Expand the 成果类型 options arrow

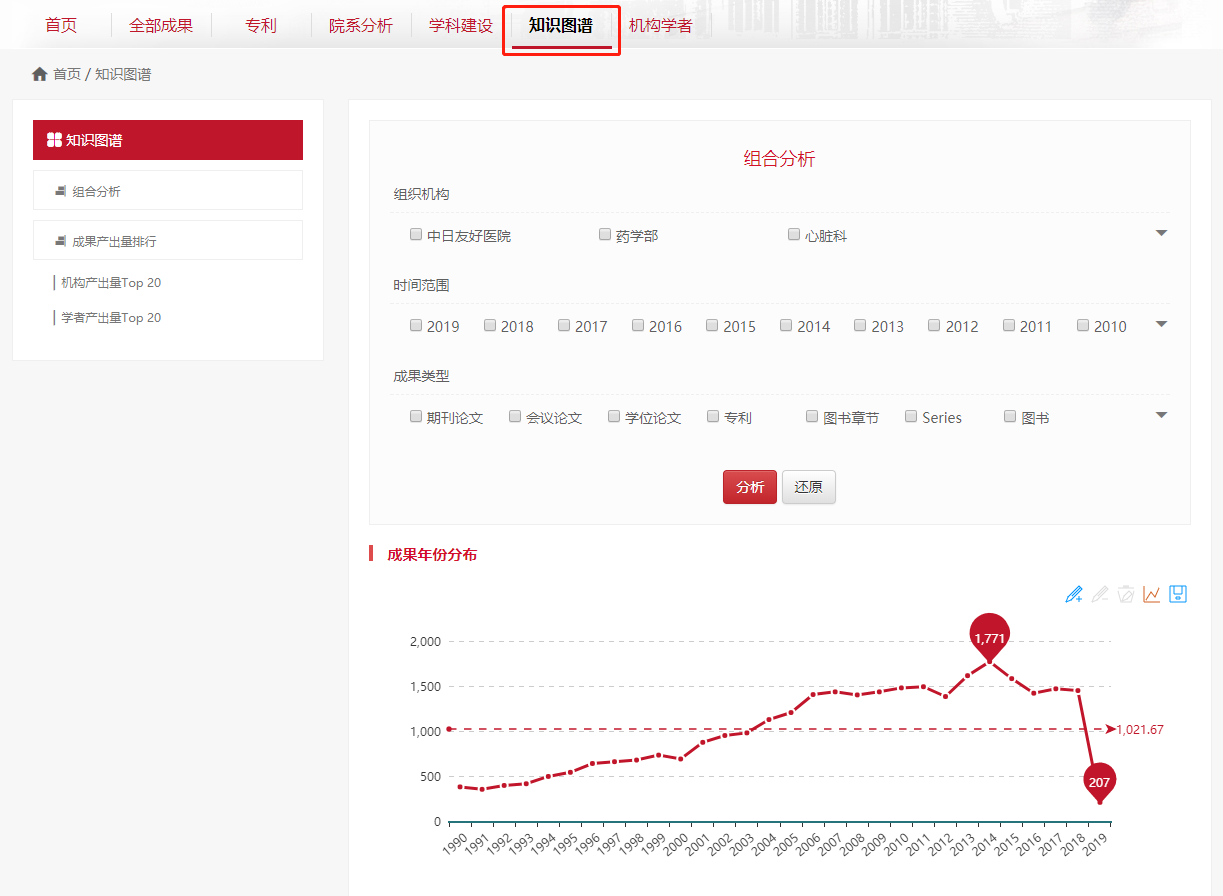(1161, 415)
